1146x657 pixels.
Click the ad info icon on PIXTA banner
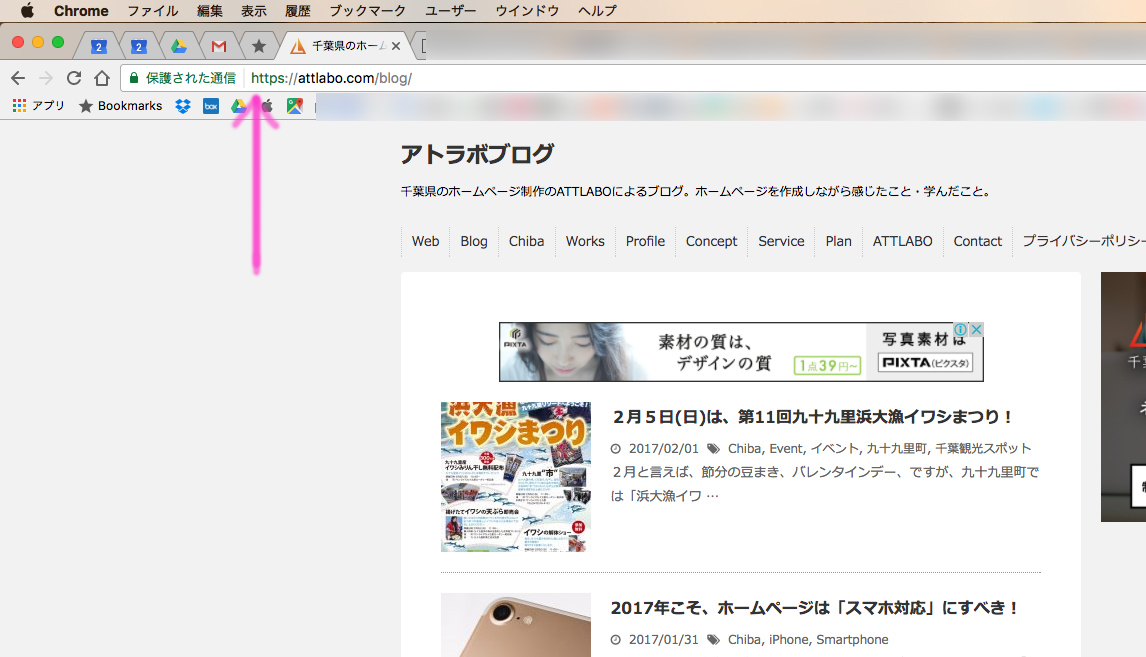click(x=960, y=330)
